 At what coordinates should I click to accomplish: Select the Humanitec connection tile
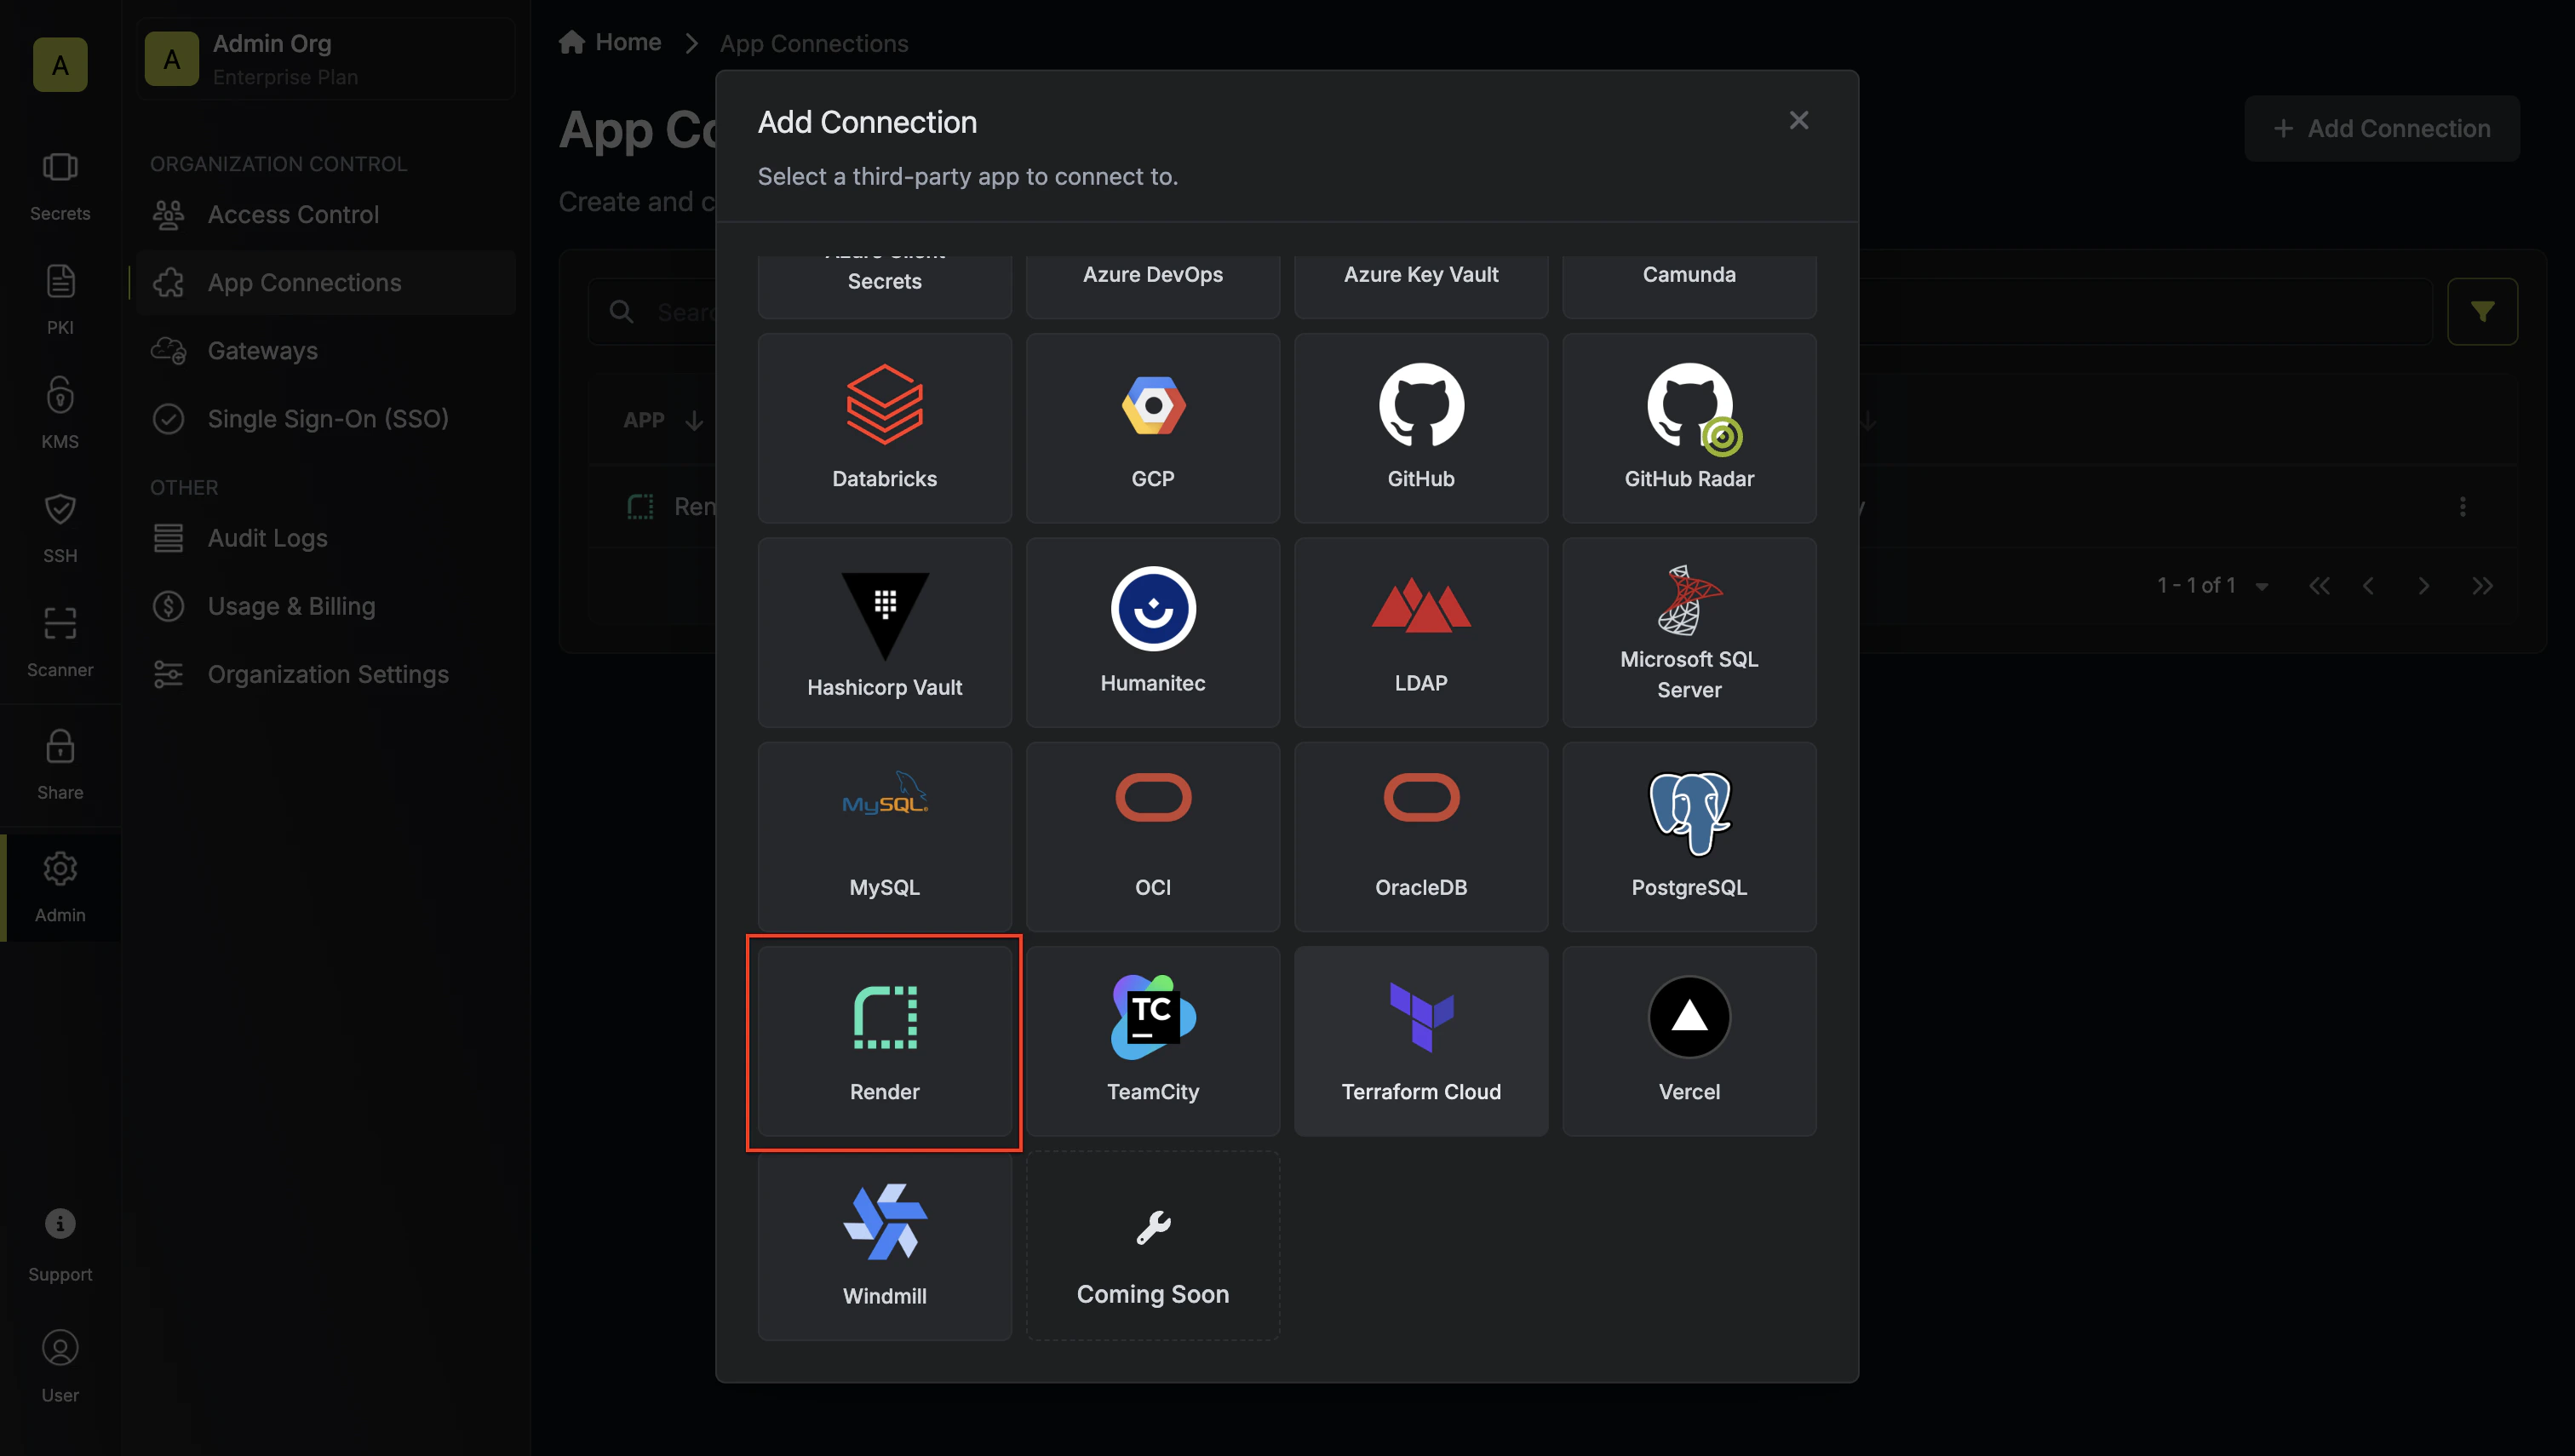tap(1152, 632)
